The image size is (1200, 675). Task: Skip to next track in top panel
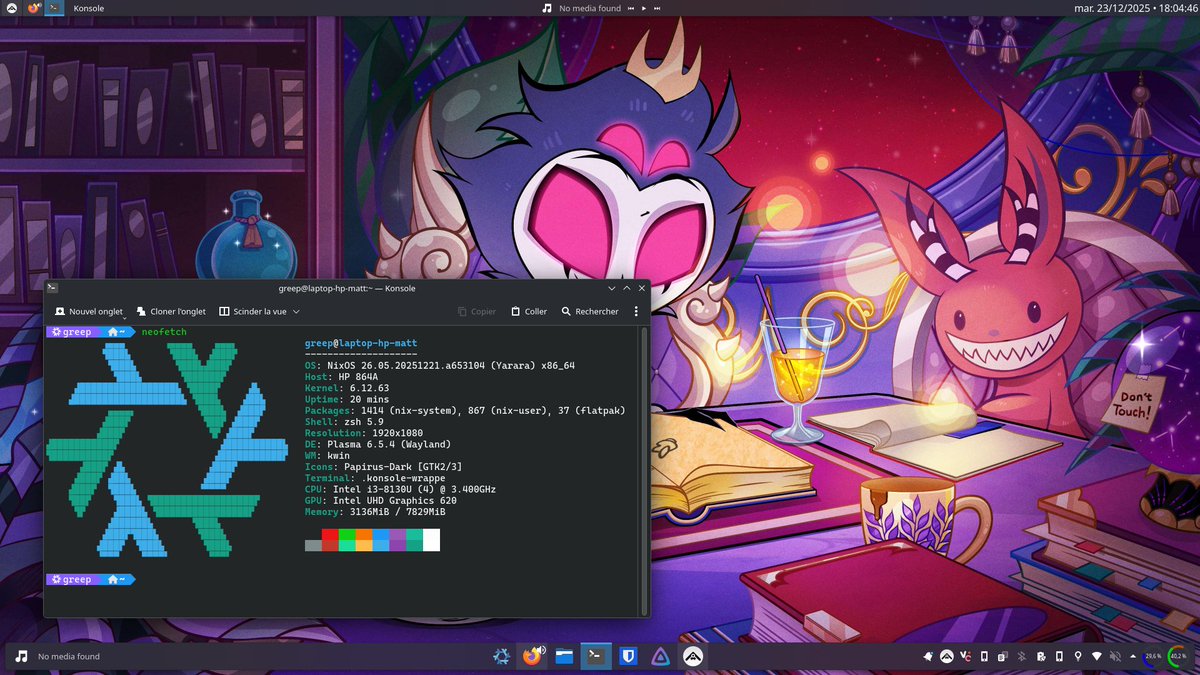click(x=658, y=8)
